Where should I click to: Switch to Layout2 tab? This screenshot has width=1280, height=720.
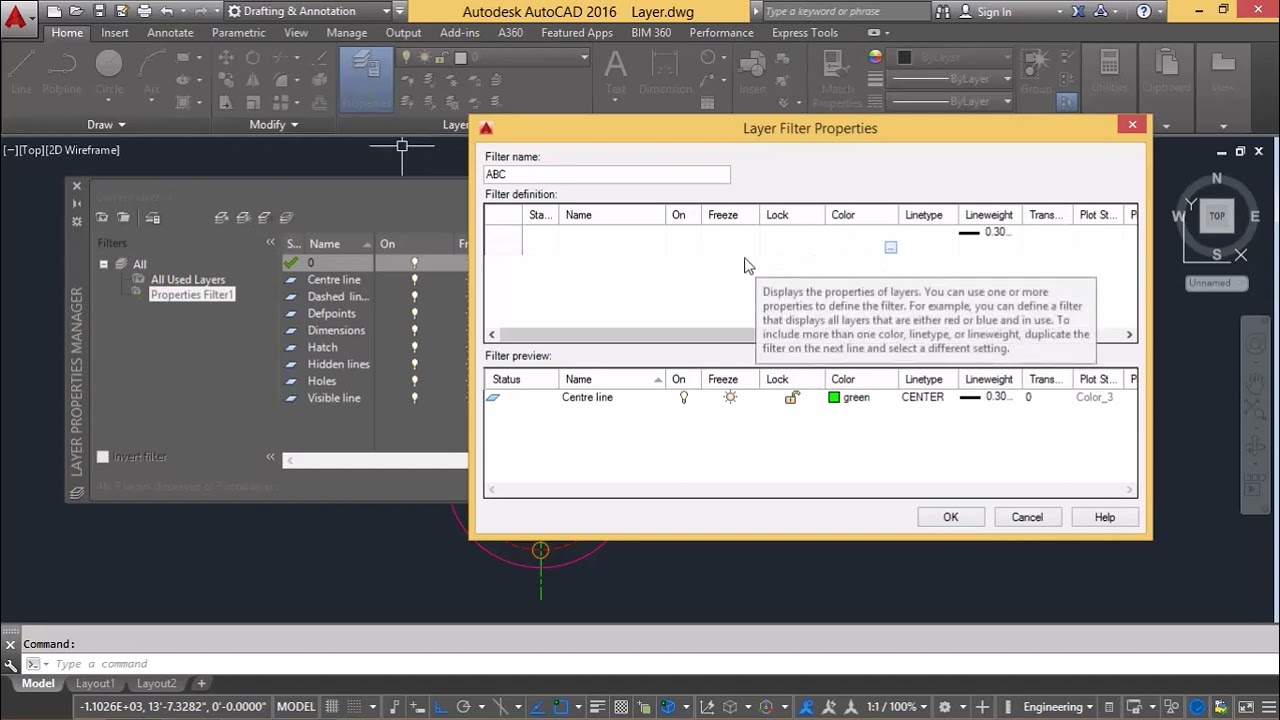(x=156, y=684)
